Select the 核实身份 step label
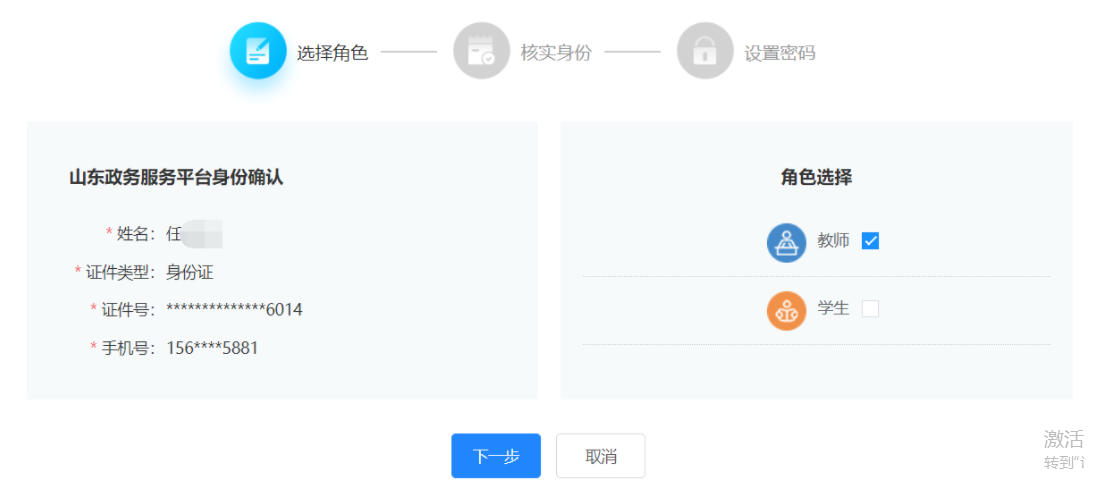This screenshot has width=1094, height=498. click(556, 53)
